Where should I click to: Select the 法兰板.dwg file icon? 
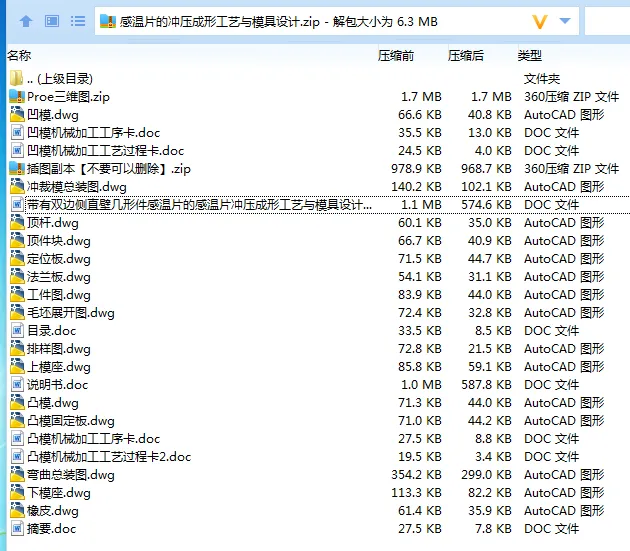click(x=17, y=277)
